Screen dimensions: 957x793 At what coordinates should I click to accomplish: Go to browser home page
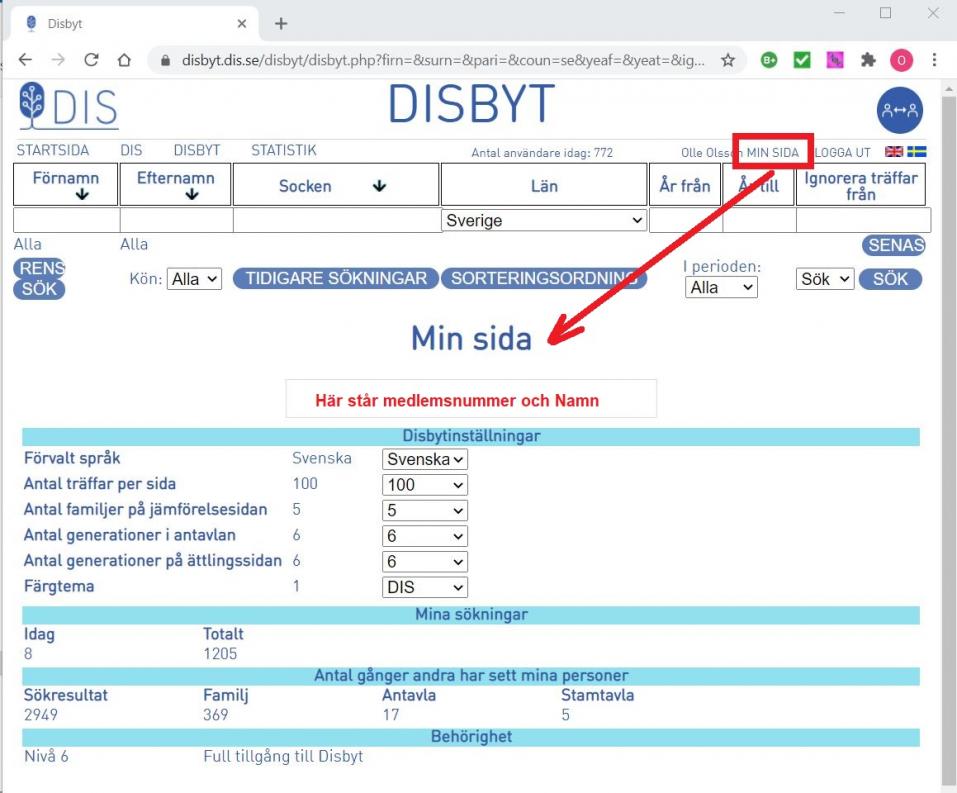point(124,60)
